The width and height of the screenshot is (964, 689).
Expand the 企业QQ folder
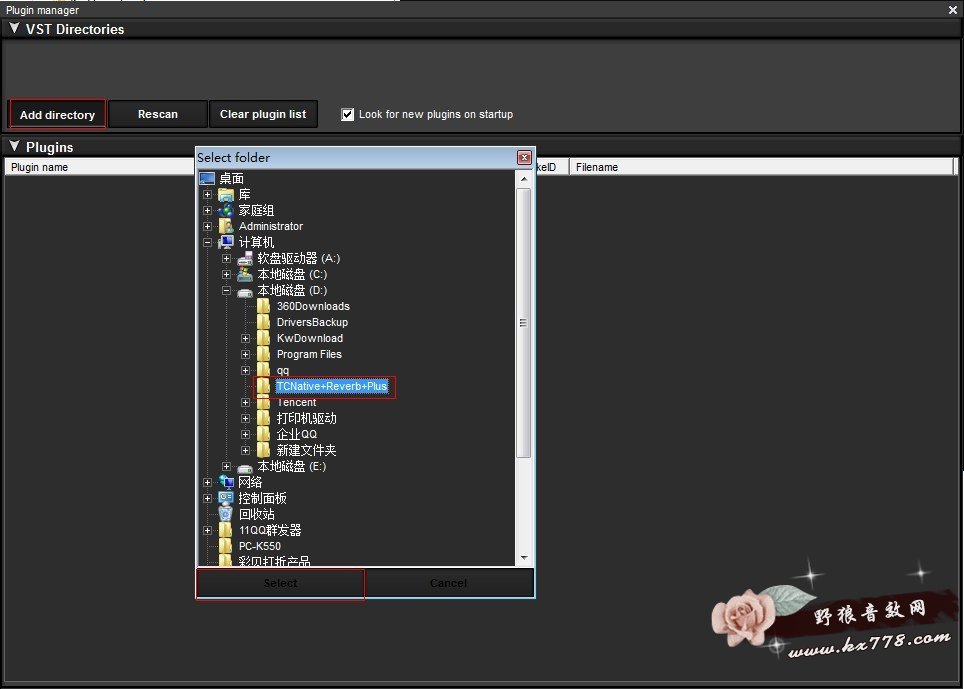point(245,434)
